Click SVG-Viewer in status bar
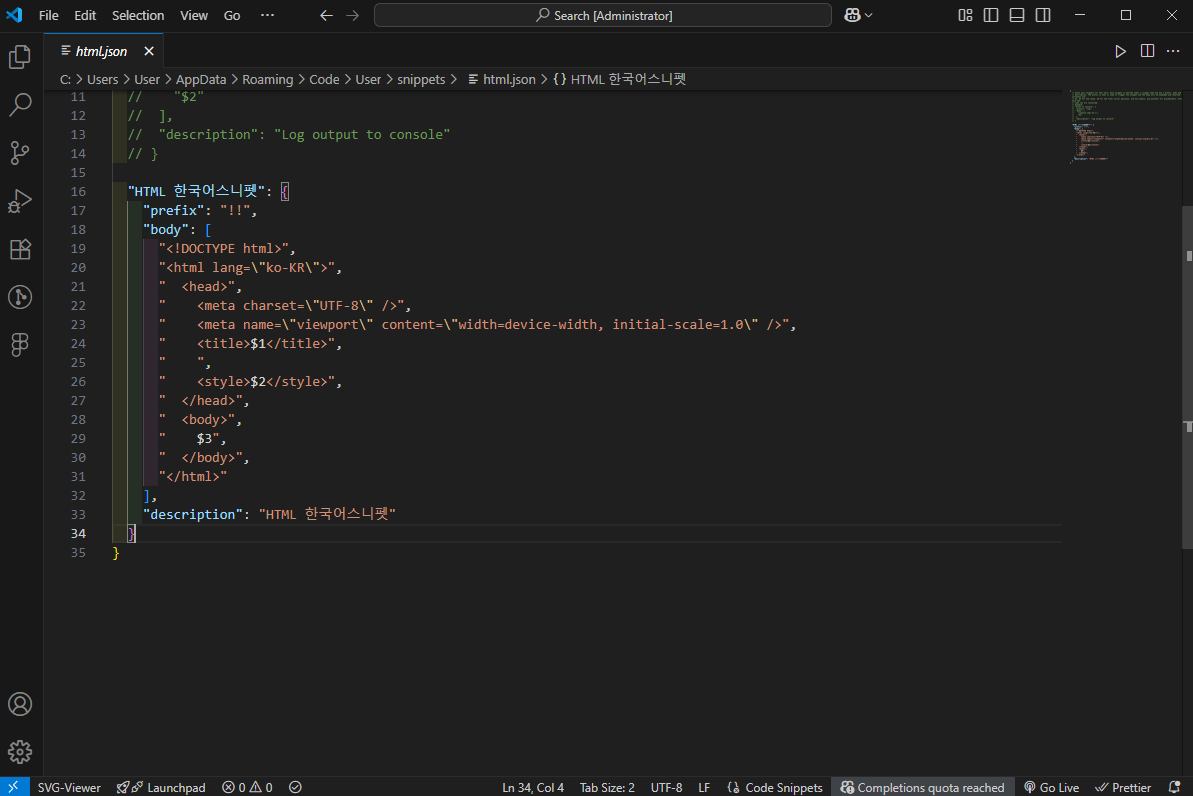This screenshot has height=796, width=1193. click(68, 787)
